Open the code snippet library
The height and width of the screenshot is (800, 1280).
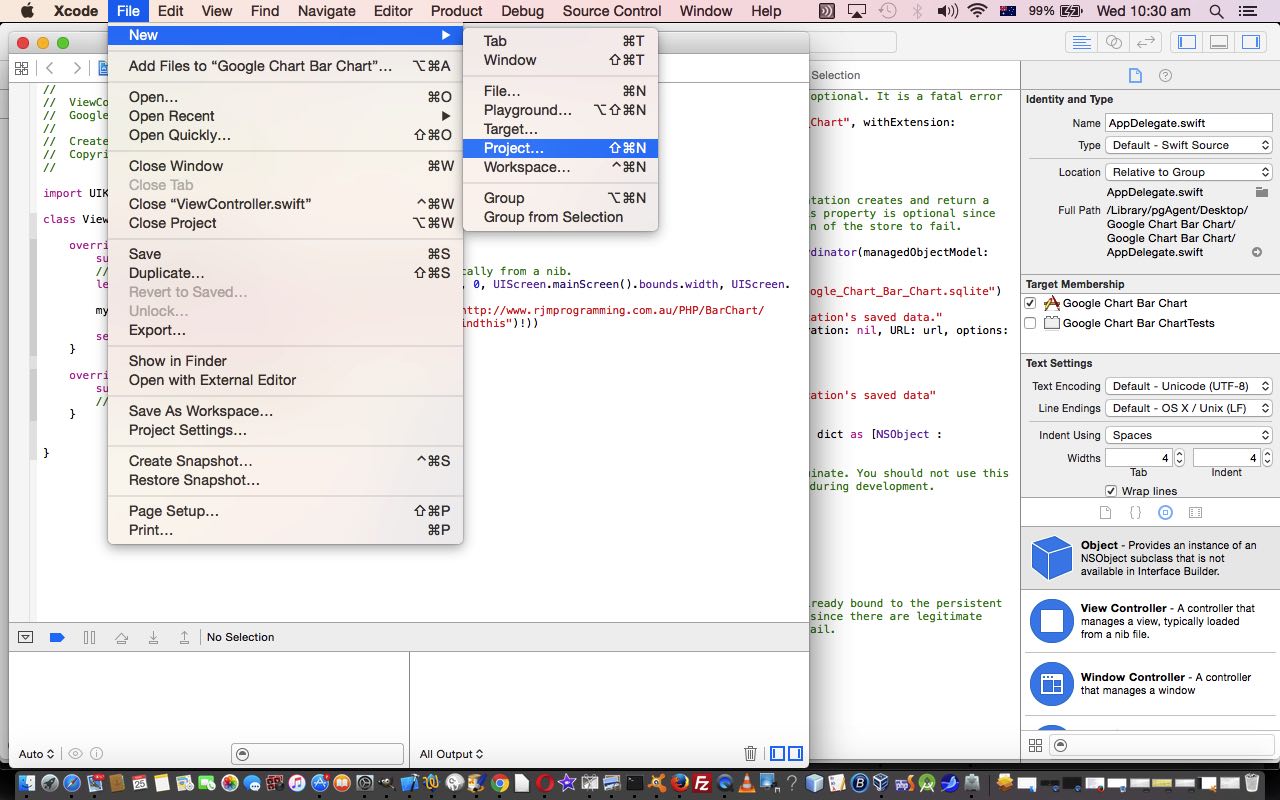point(1135,513)
